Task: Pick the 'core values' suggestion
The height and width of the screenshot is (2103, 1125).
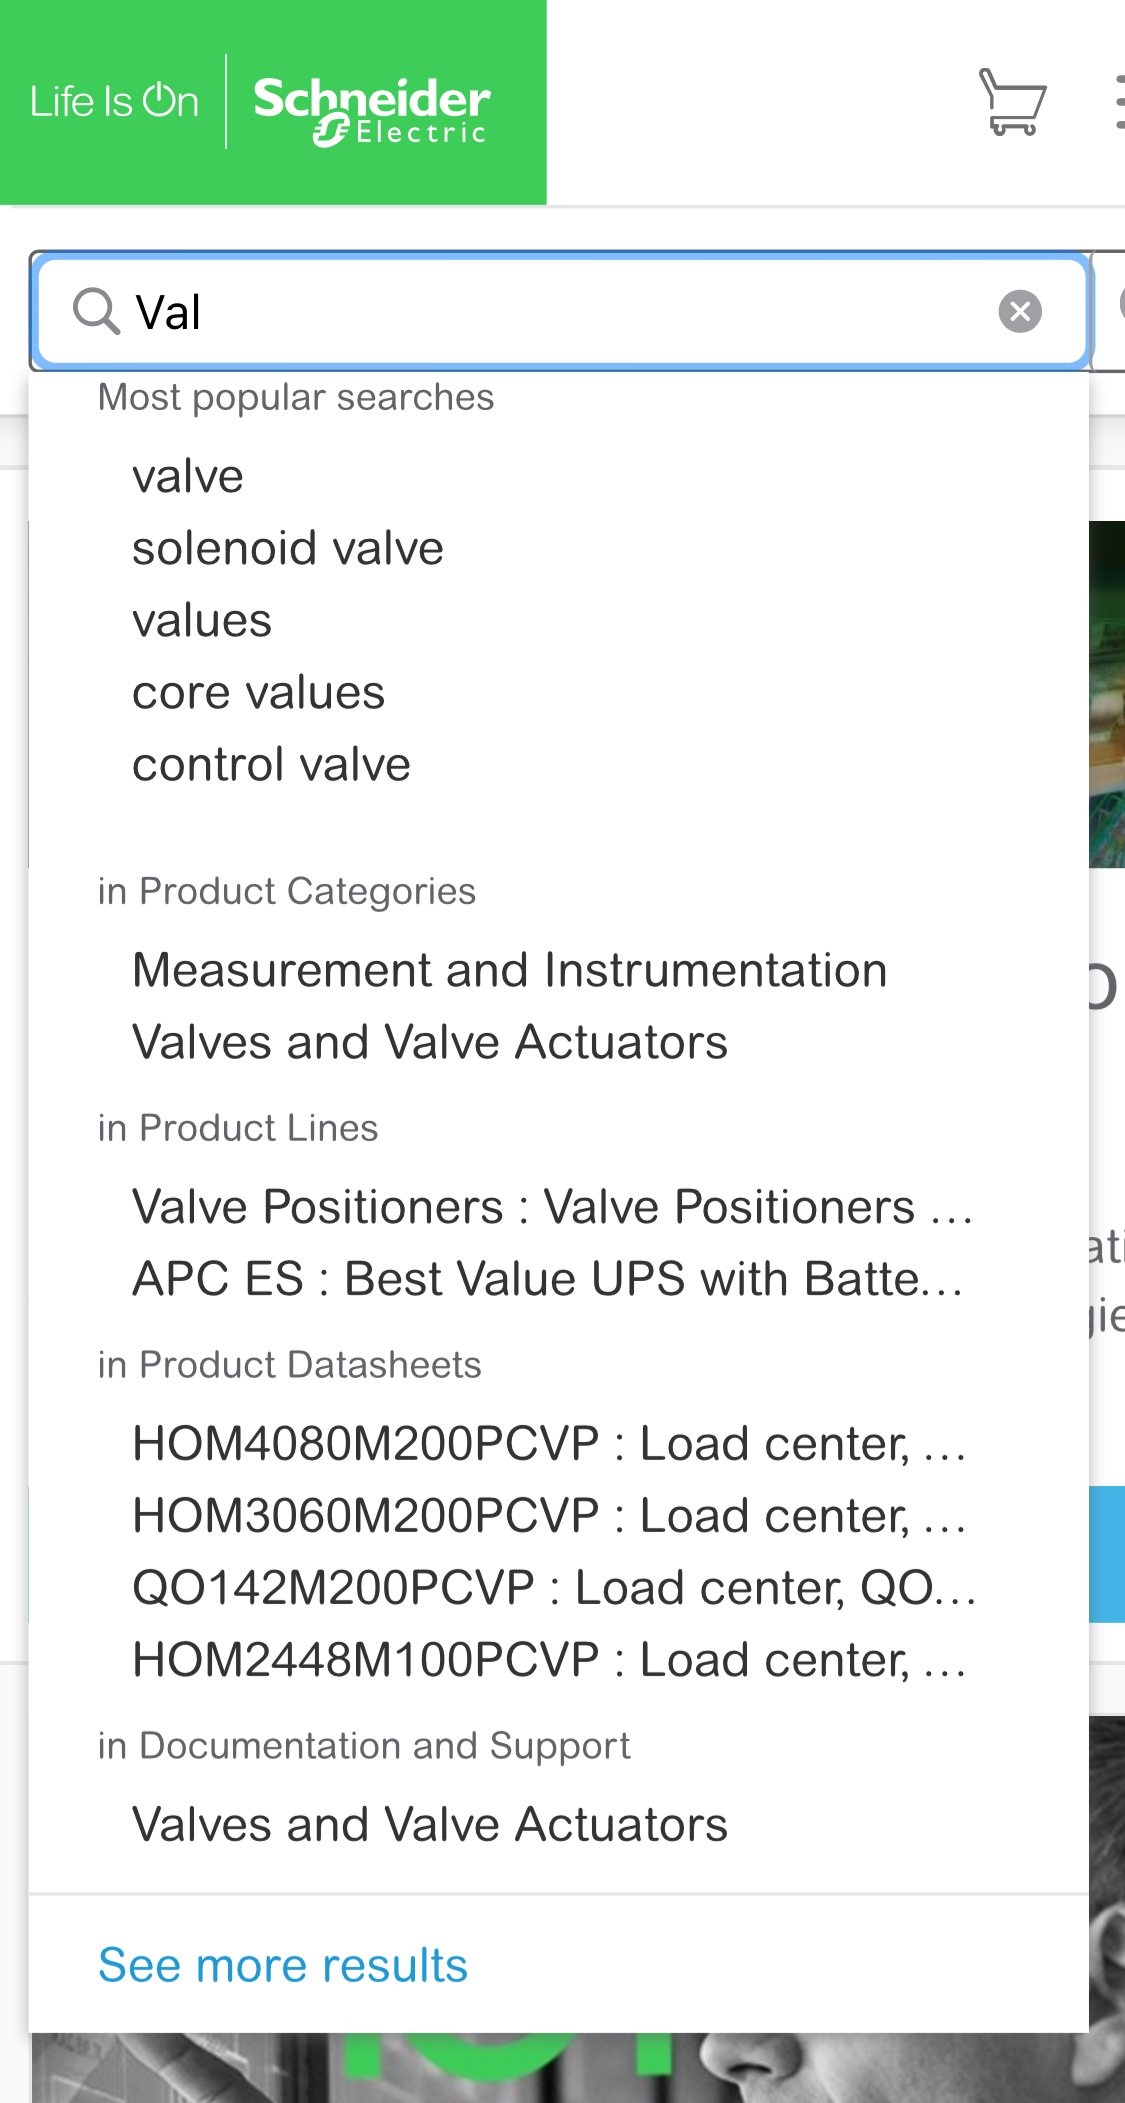Action: [259, 691]
